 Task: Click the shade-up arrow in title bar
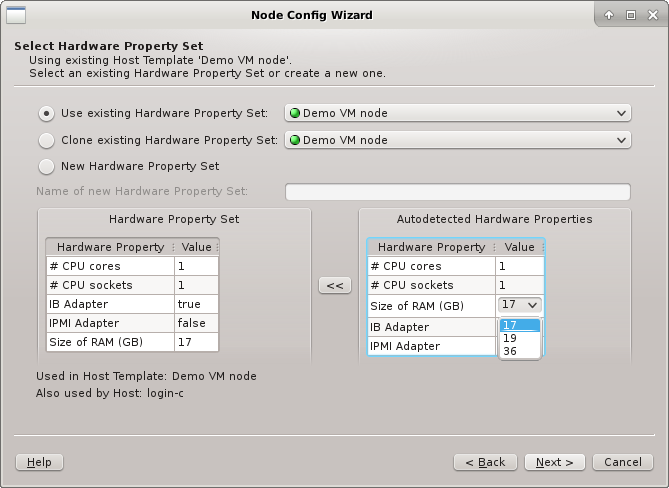coord(609,15)
